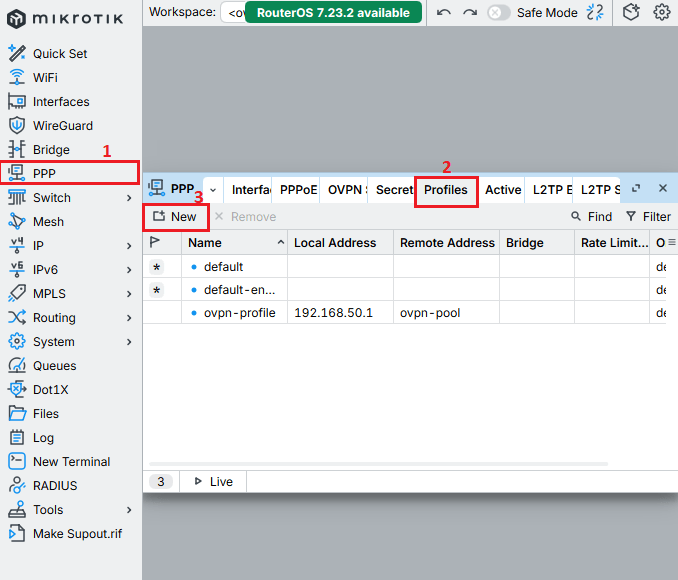The height and width of the screenshot is (580, 678).
Task: Click the Bridge column header
Action: click(537, 243)
